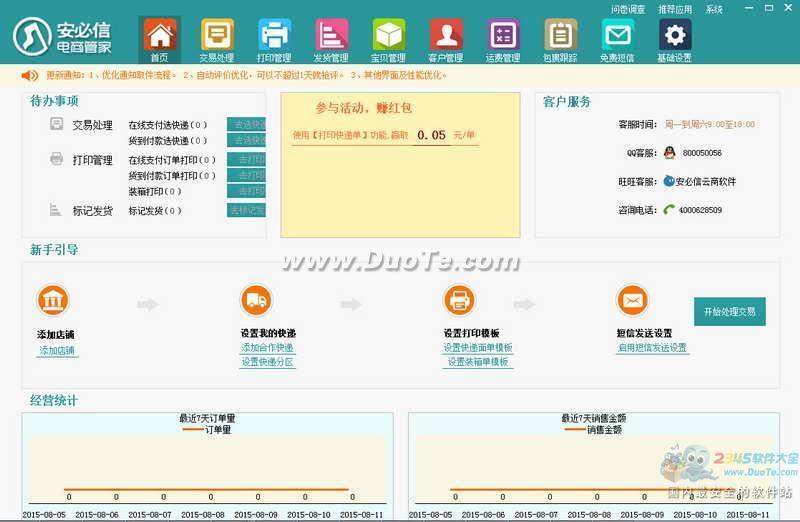The width and height of the screenshot is (800, 522).
Task: Select the 免费短信 envelope icon
Action: coord(617,36)
